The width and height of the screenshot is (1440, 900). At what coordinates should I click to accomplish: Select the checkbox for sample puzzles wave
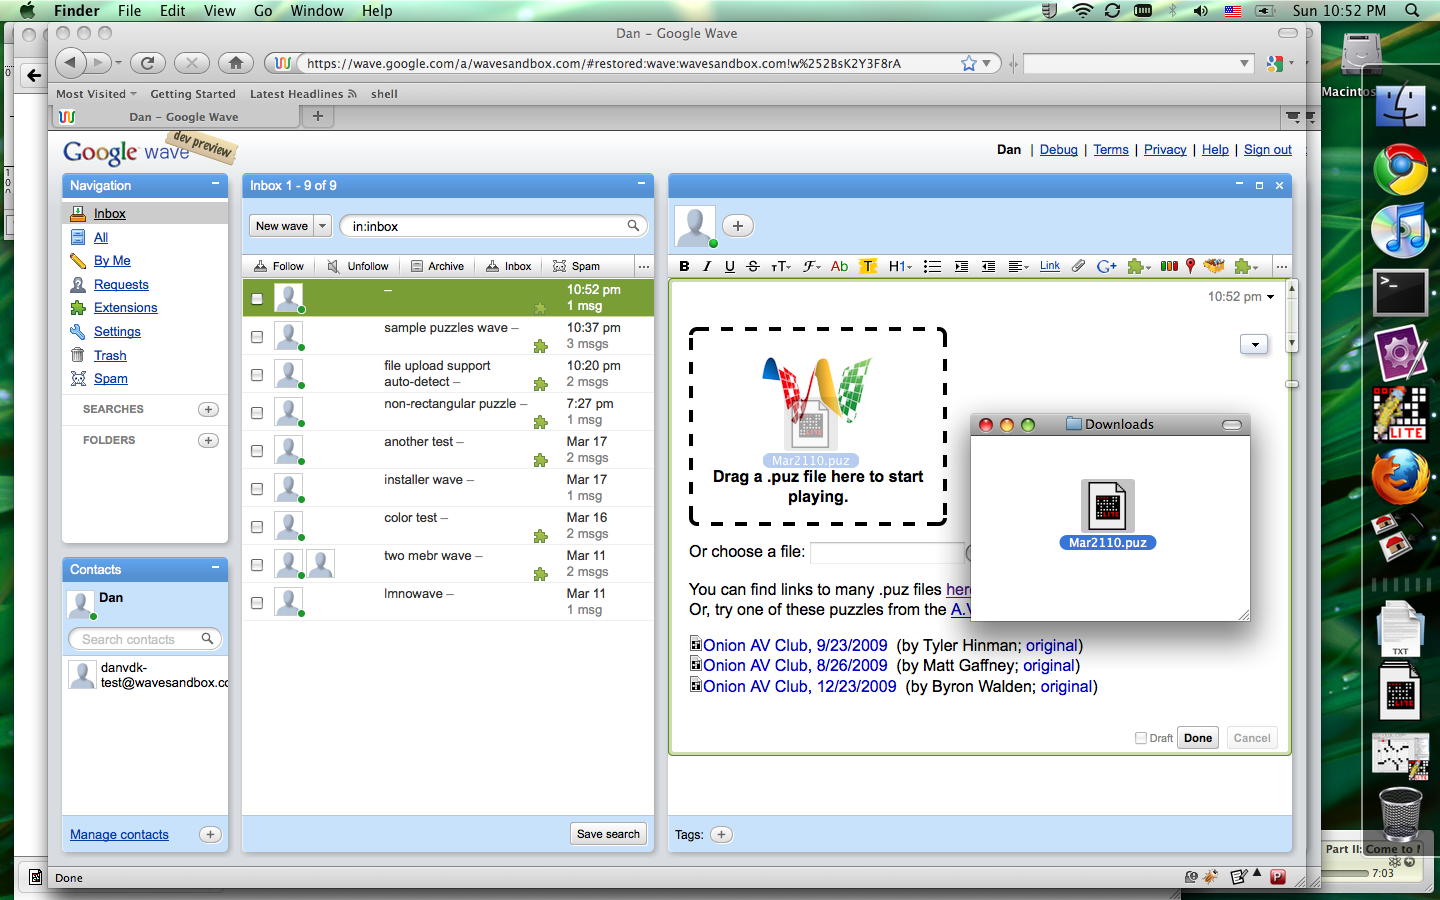click(257, 337)
